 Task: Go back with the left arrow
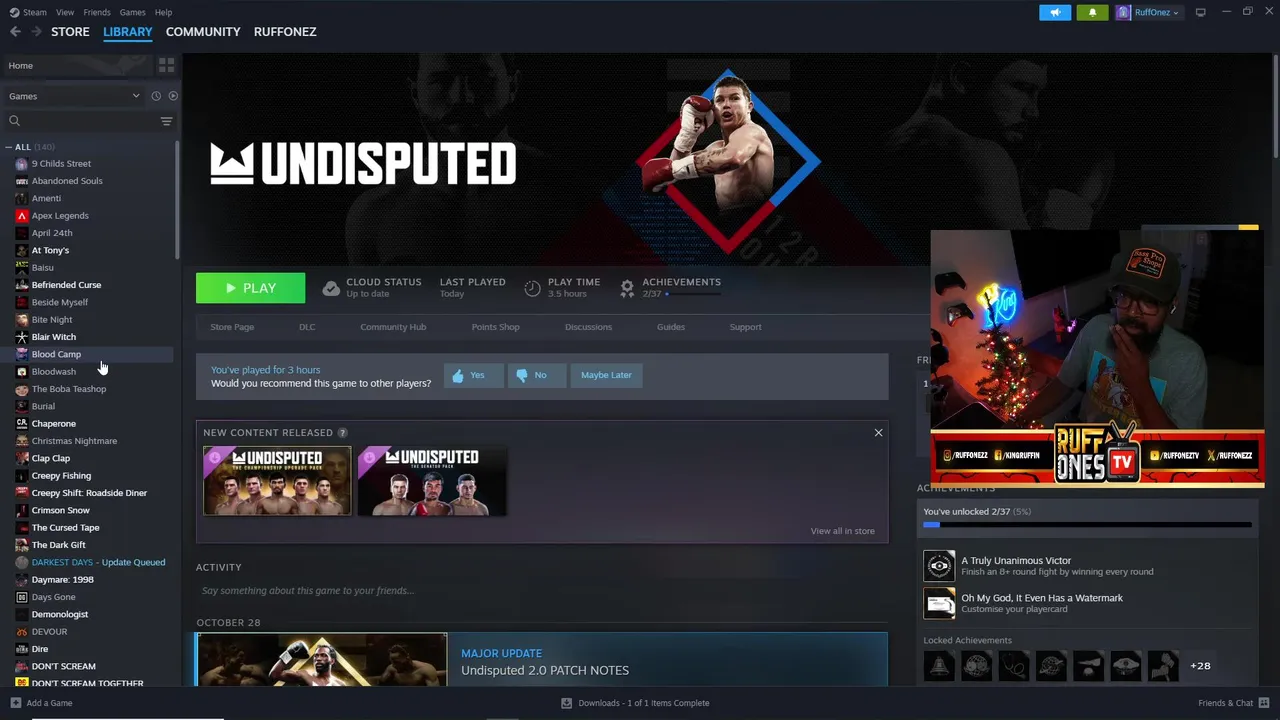pos(15,32)
